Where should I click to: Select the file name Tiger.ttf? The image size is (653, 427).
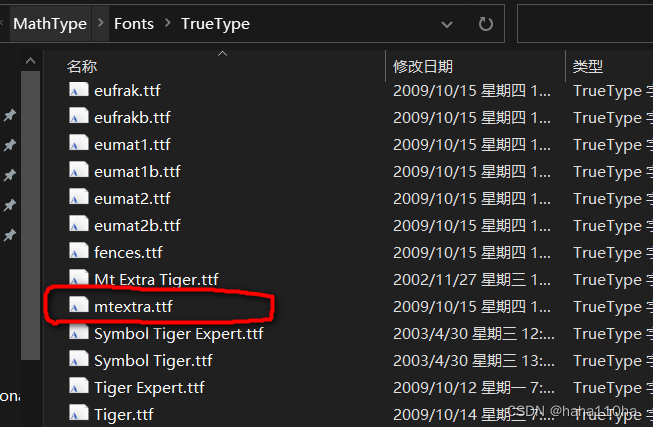pos(124,415)
